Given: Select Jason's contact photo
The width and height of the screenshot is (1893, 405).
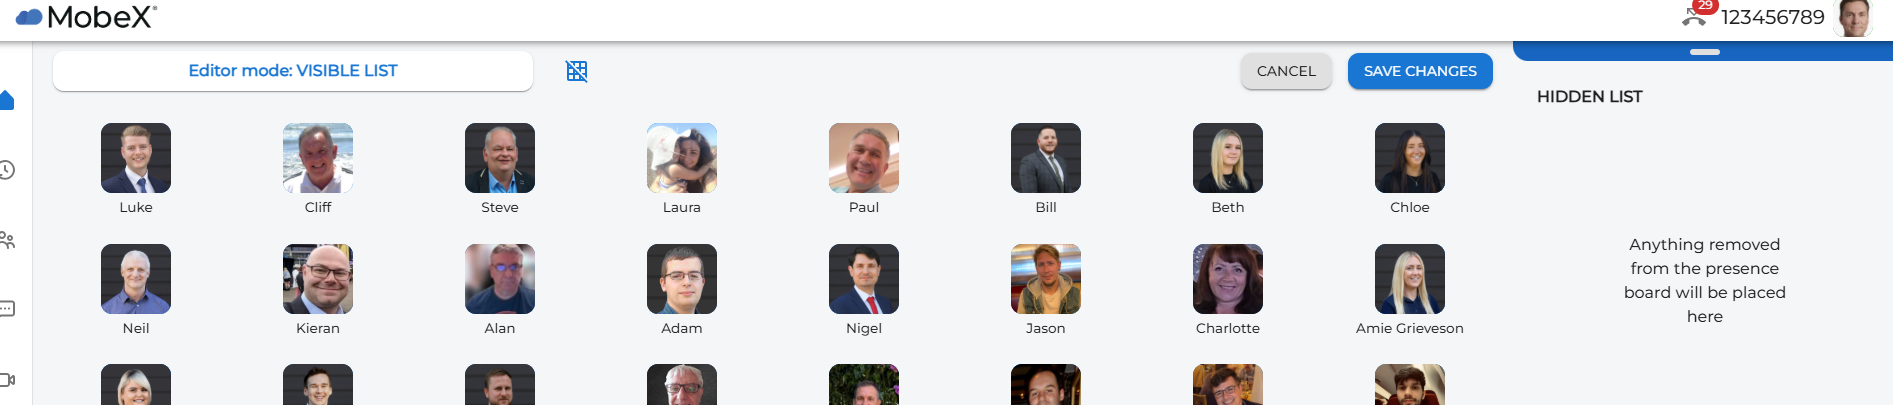Looking at the screenshot, I should [1046, 279].
